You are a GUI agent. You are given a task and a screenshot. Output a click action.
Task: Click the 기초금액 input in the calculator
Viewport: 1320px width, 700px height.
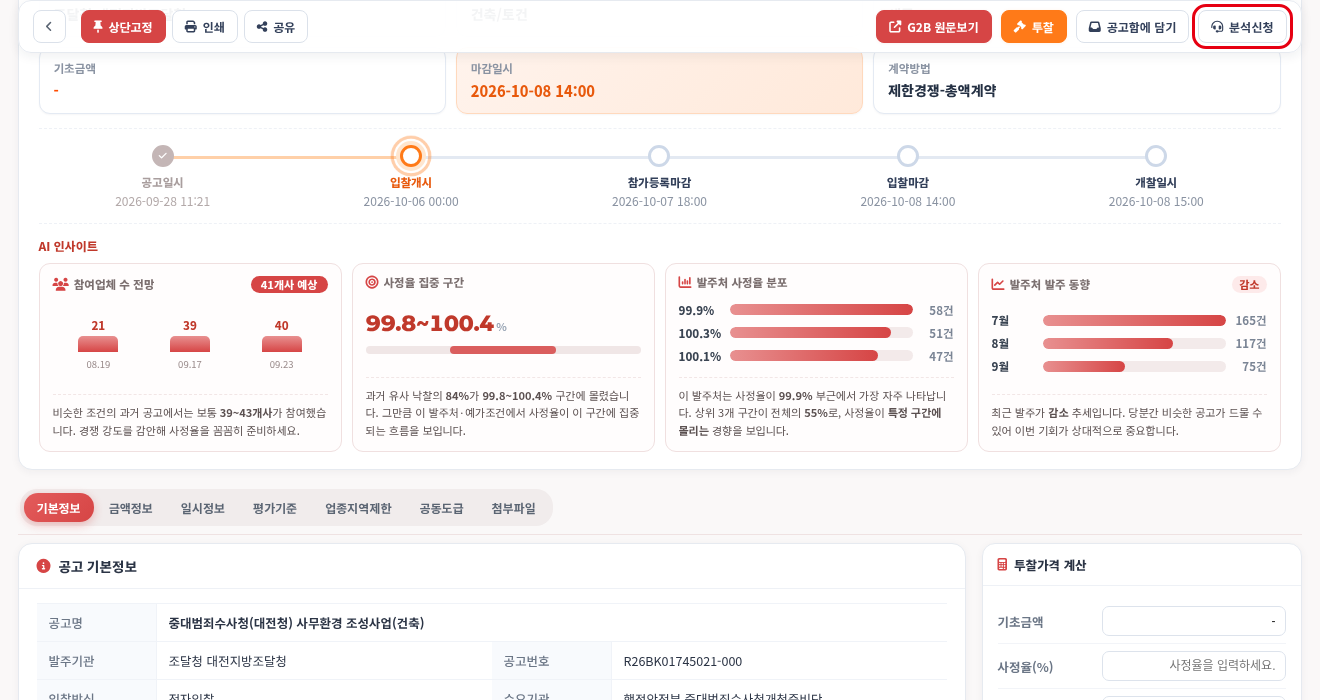pos(1194,621)
